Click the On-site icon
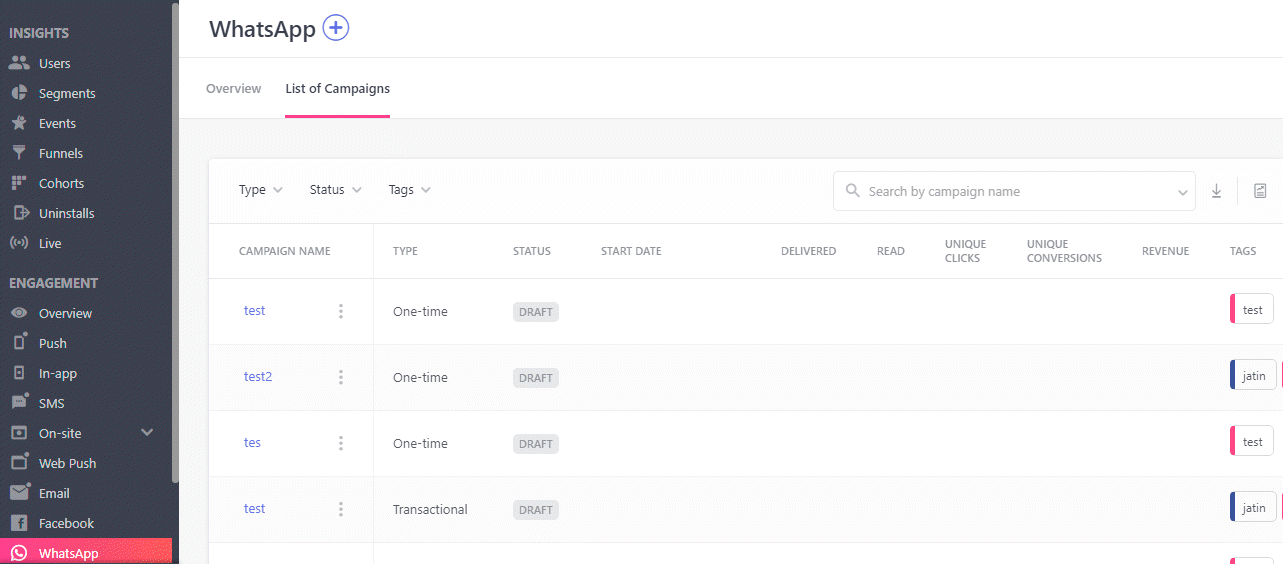The width and height of the screenshot is (1283, 564). (19, 433)
